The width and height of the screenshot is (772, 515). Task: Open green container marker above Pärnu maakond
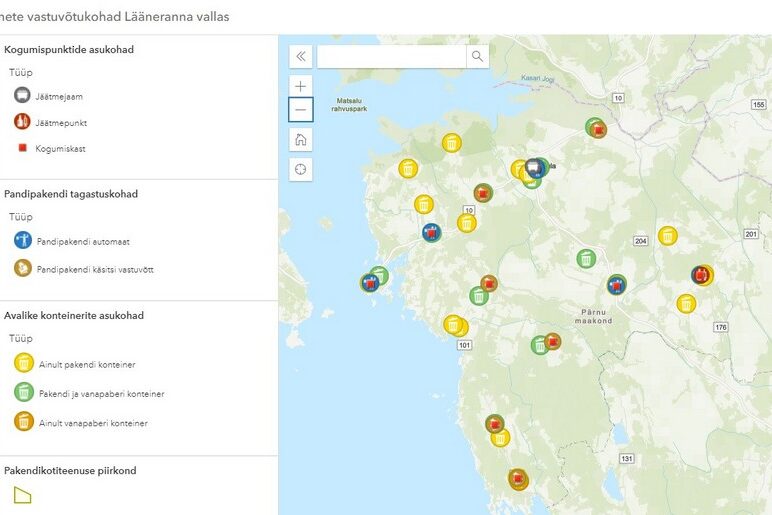pos(586,259)
